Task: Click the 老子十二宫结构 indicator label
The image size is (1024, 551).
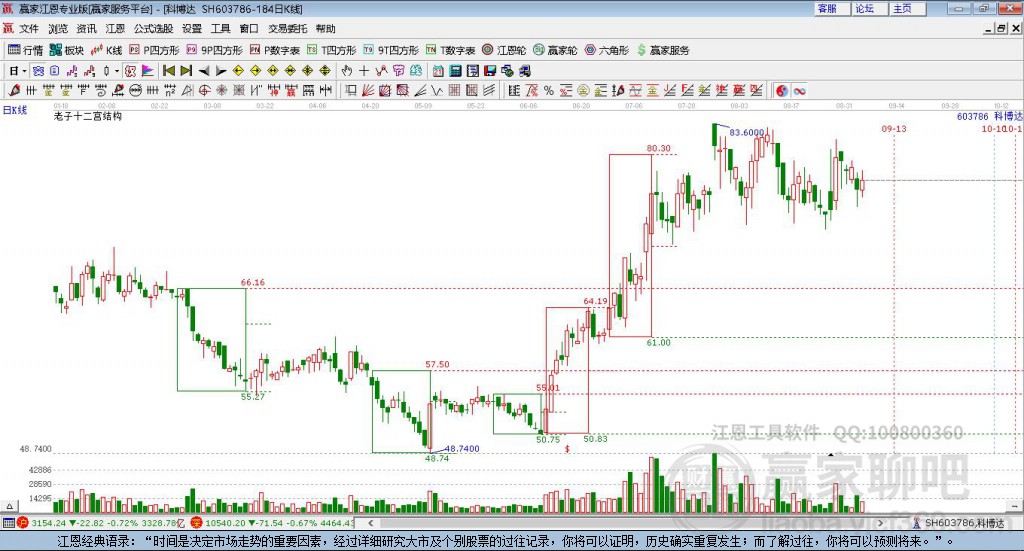Action: pos(88,116)
